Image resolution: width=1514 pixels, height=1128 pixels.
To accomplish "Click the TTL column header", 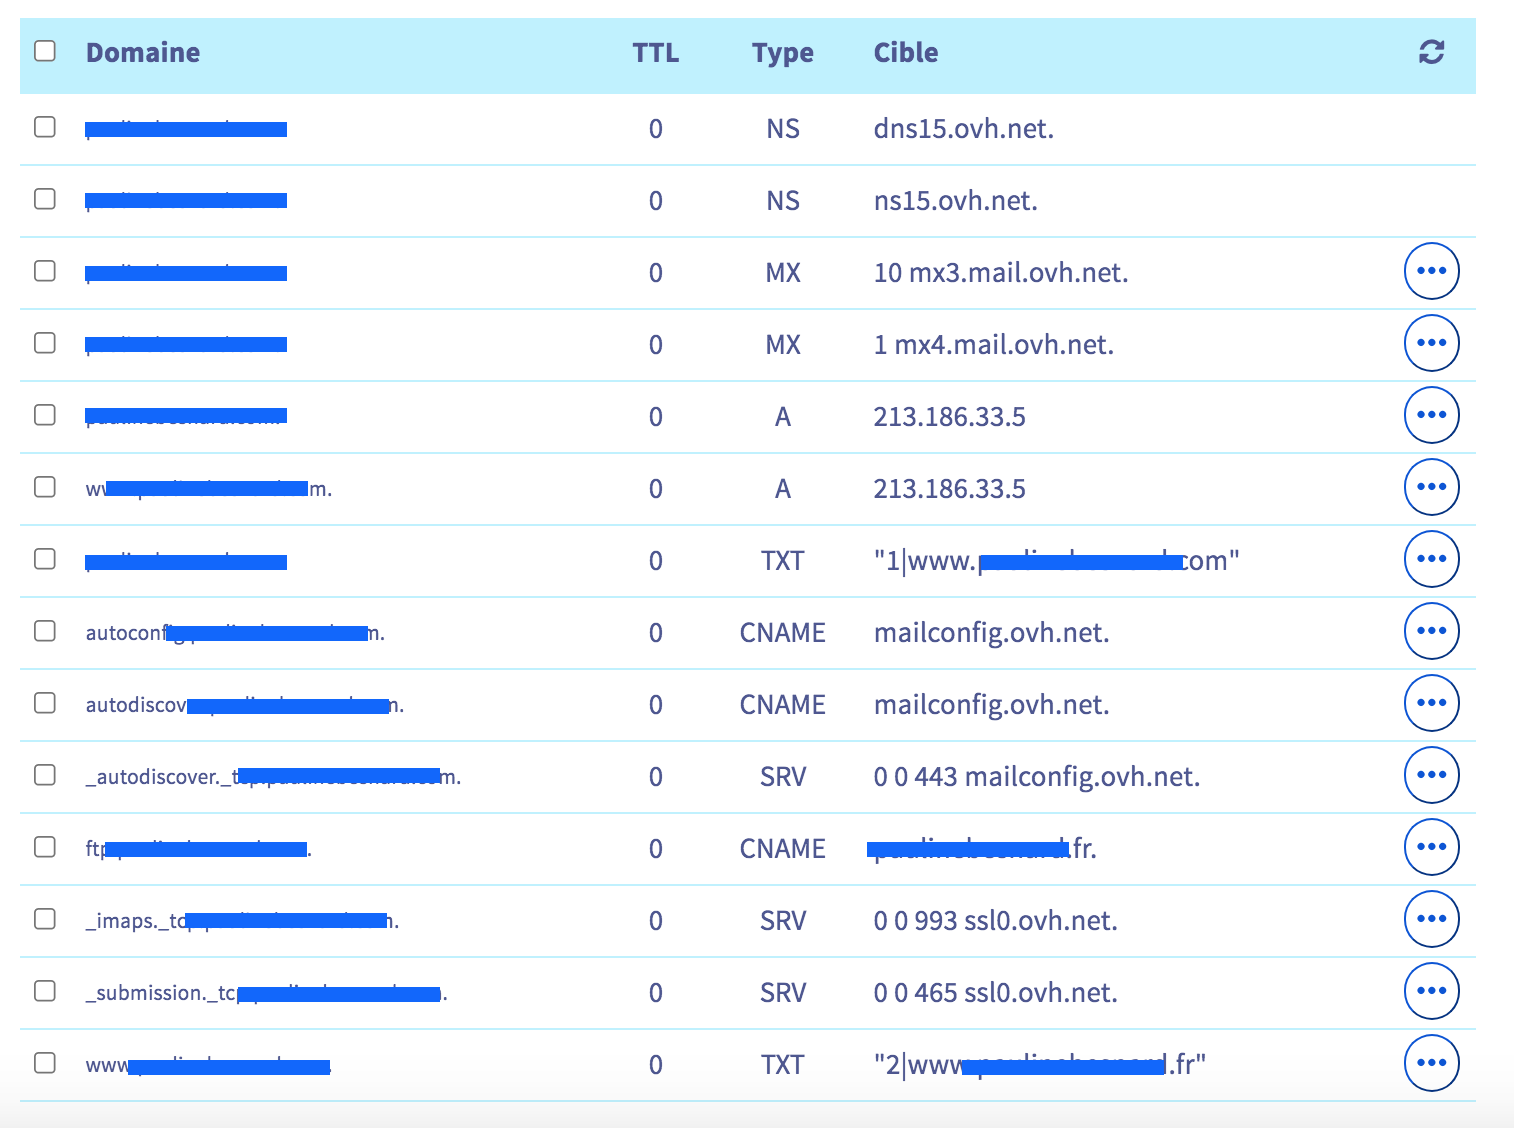I will [655, 53].
